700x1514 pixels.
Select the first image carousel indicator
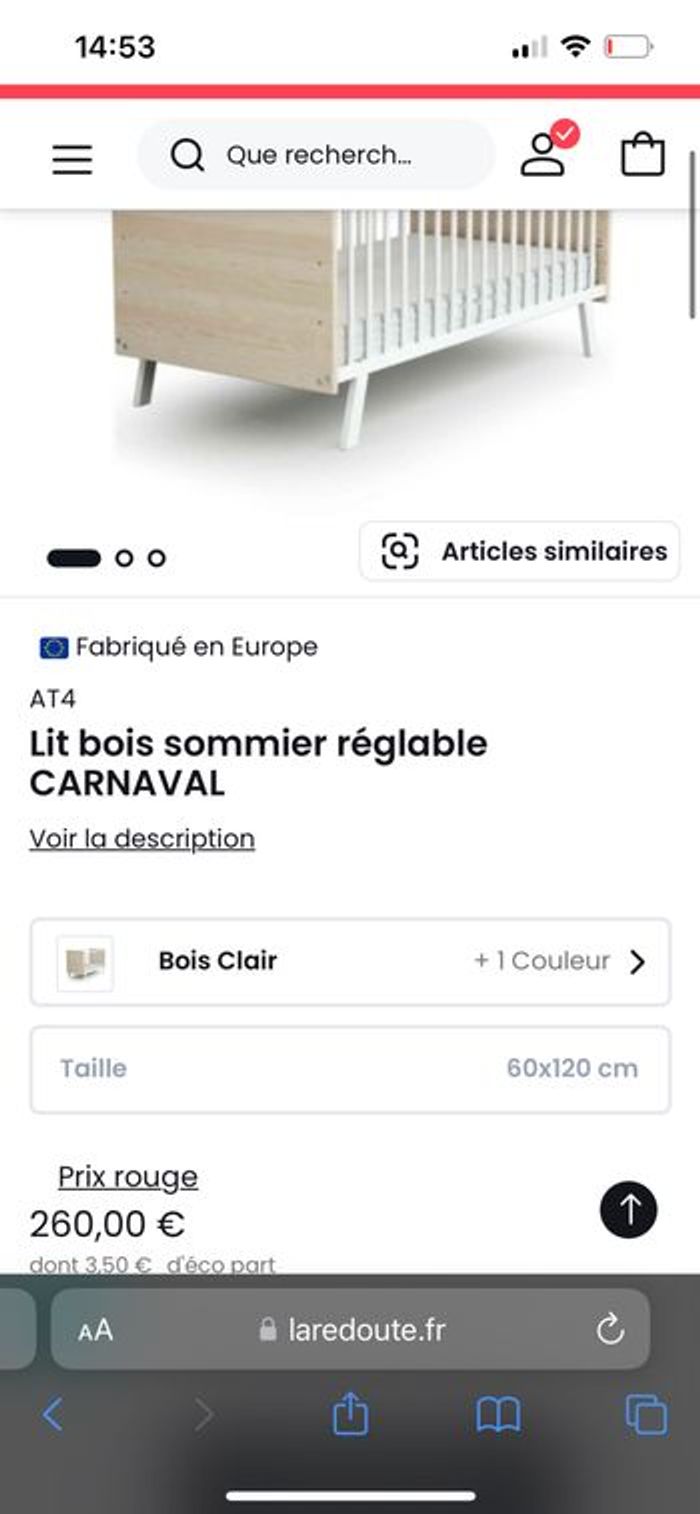pyautogui.click(x=74, y=558)
